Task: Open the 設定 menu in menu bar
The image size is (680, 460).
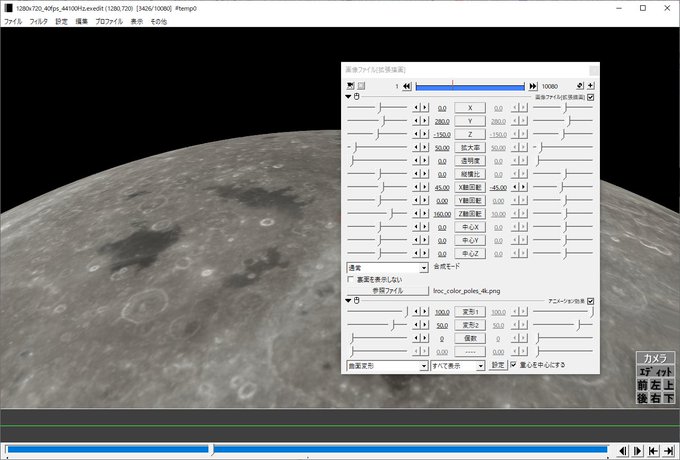Action: (x=62, y=21)
